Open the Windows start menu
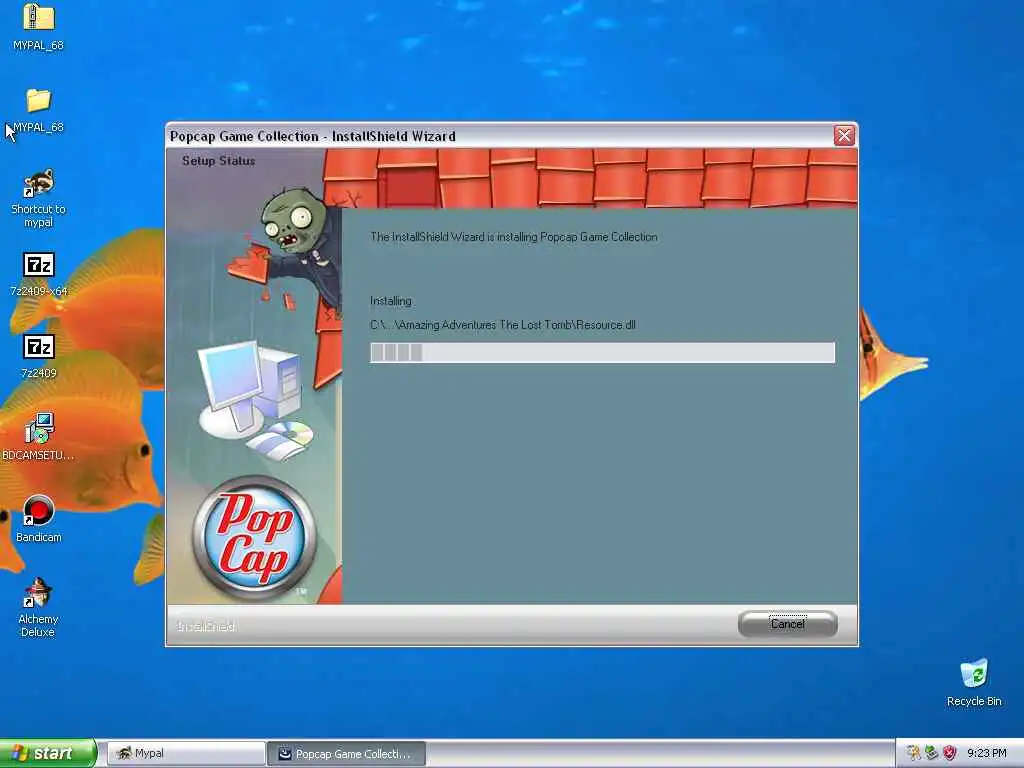The height and width of the screenshot is (768, 1024). coord(48,753)
